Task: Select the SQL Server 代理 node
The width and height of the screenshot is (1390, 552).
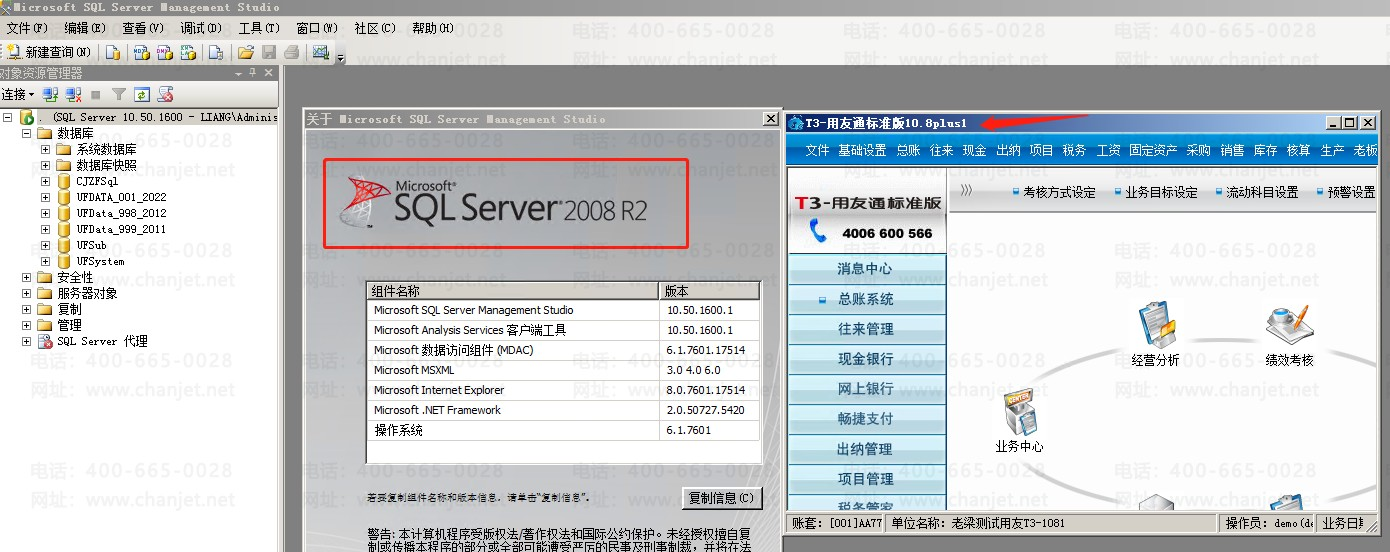Action: tap(102, 341)
